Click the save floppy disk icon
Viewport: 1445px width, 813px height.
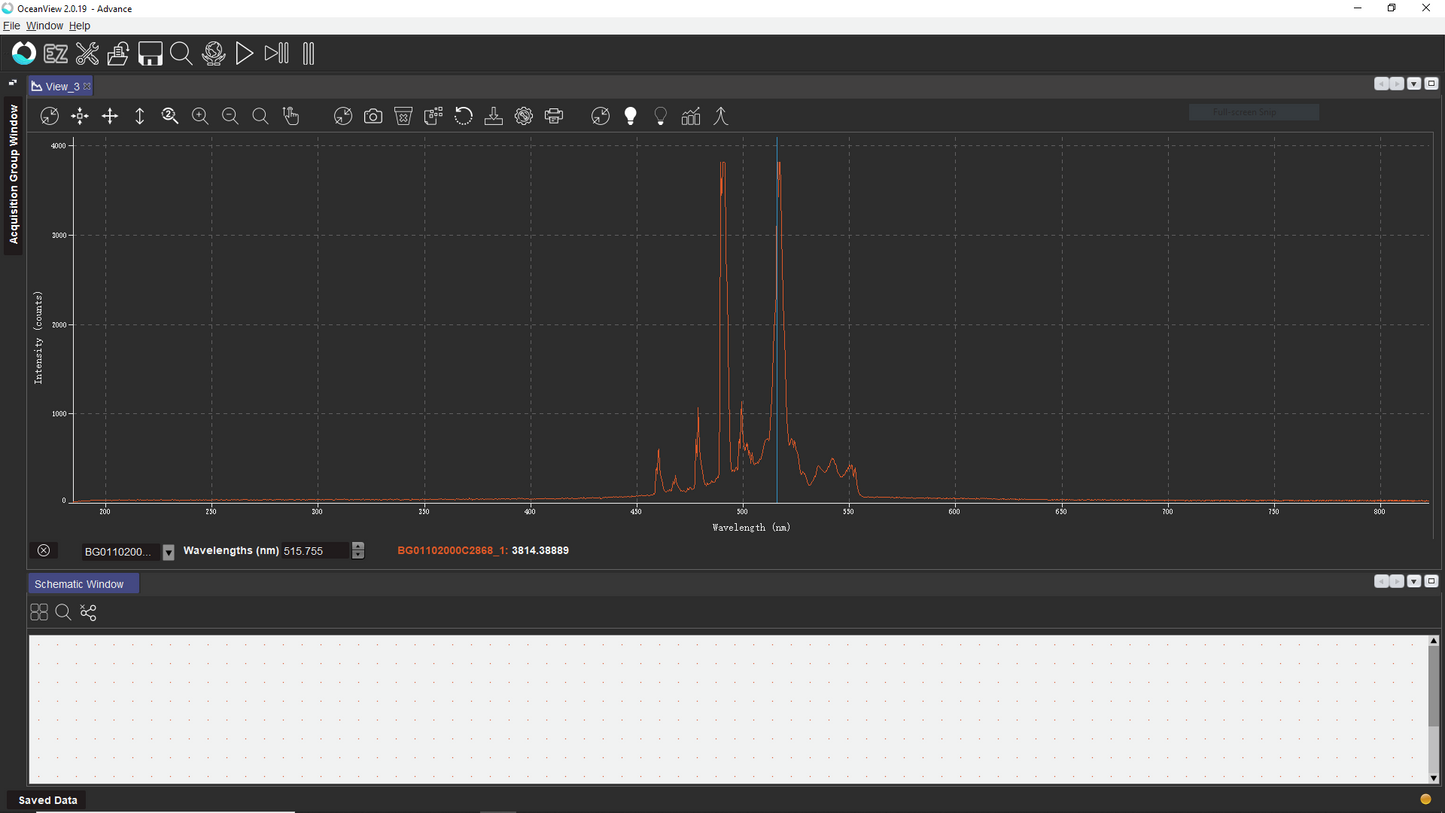[x=150, y=54]
